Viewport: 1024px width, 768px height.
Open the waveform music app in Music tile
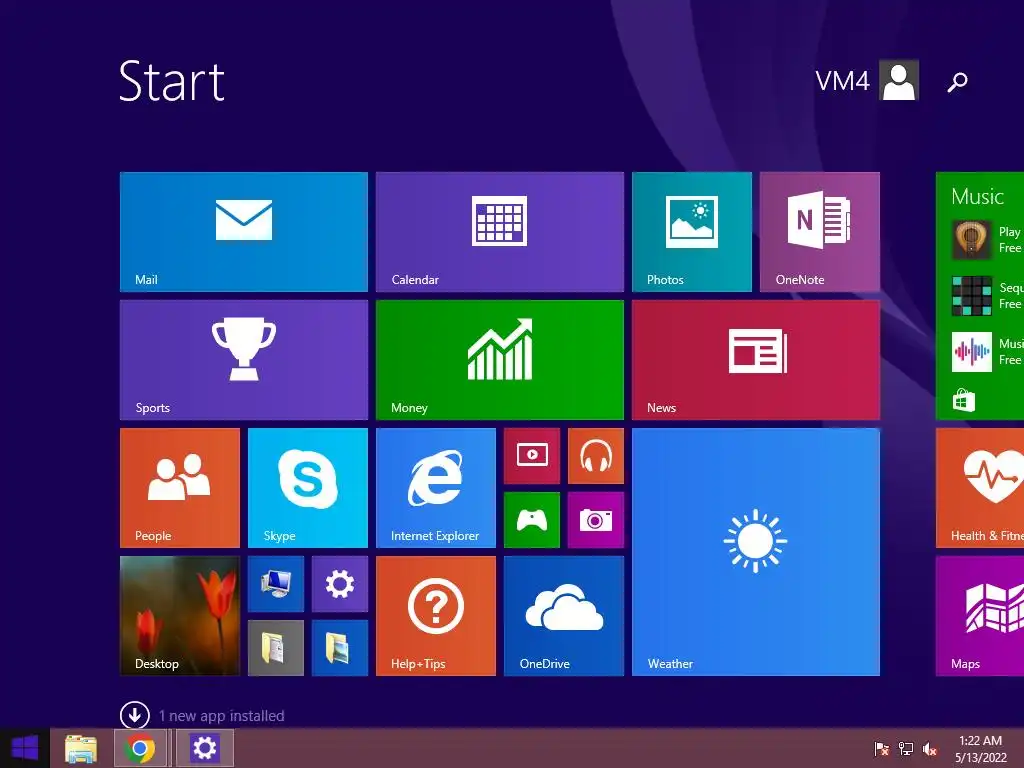click(971, 351)
